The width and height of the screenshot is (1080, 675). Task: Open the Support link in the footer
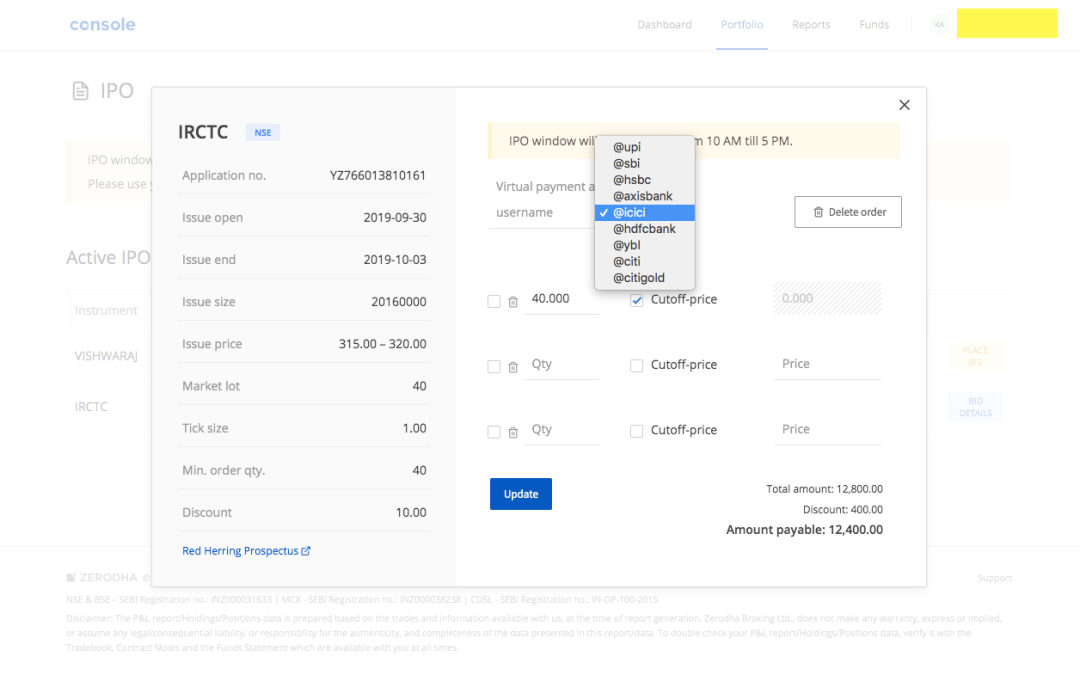coord(995,578)
